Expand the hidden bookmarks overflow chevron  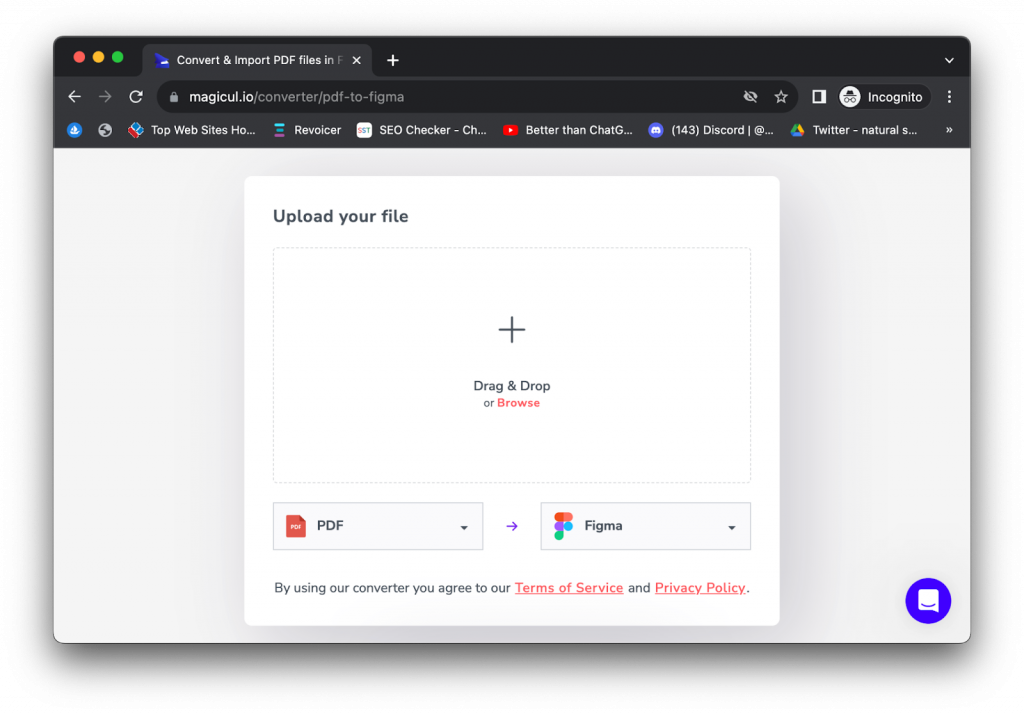[949, 129]
